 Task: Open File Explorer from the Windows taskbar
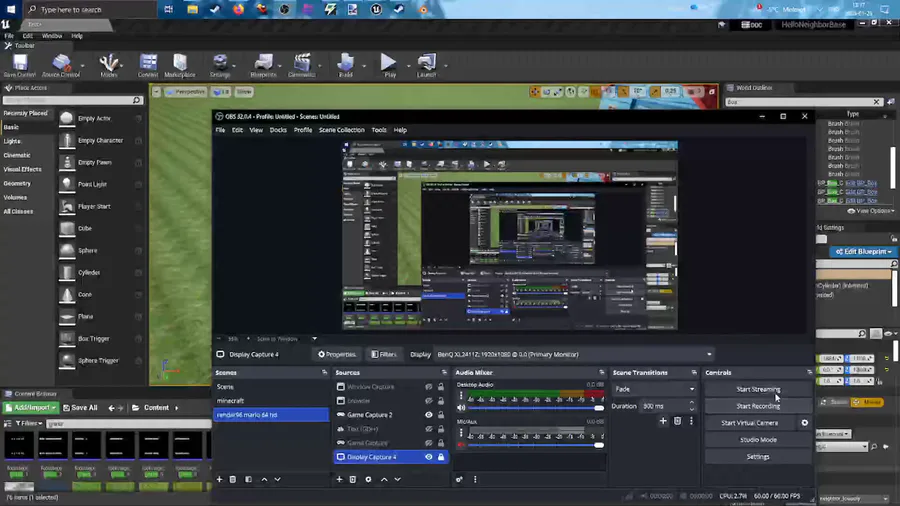tap(192, 9)
